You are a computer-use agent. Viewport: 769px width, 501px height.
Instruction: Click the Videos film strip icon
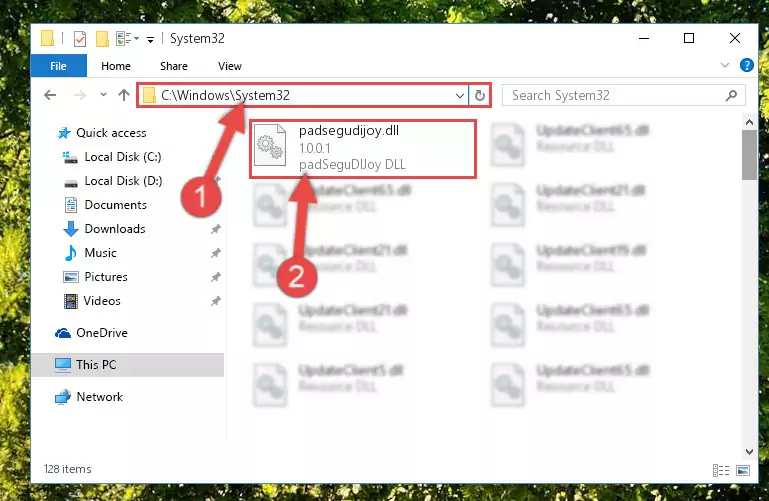pos(71,301)
